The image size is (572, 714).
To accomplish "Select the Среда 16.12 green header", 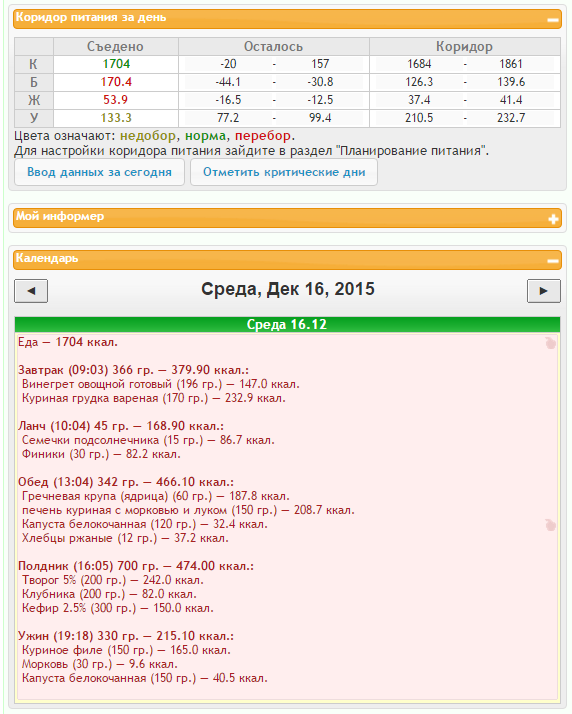I will 287,324.
